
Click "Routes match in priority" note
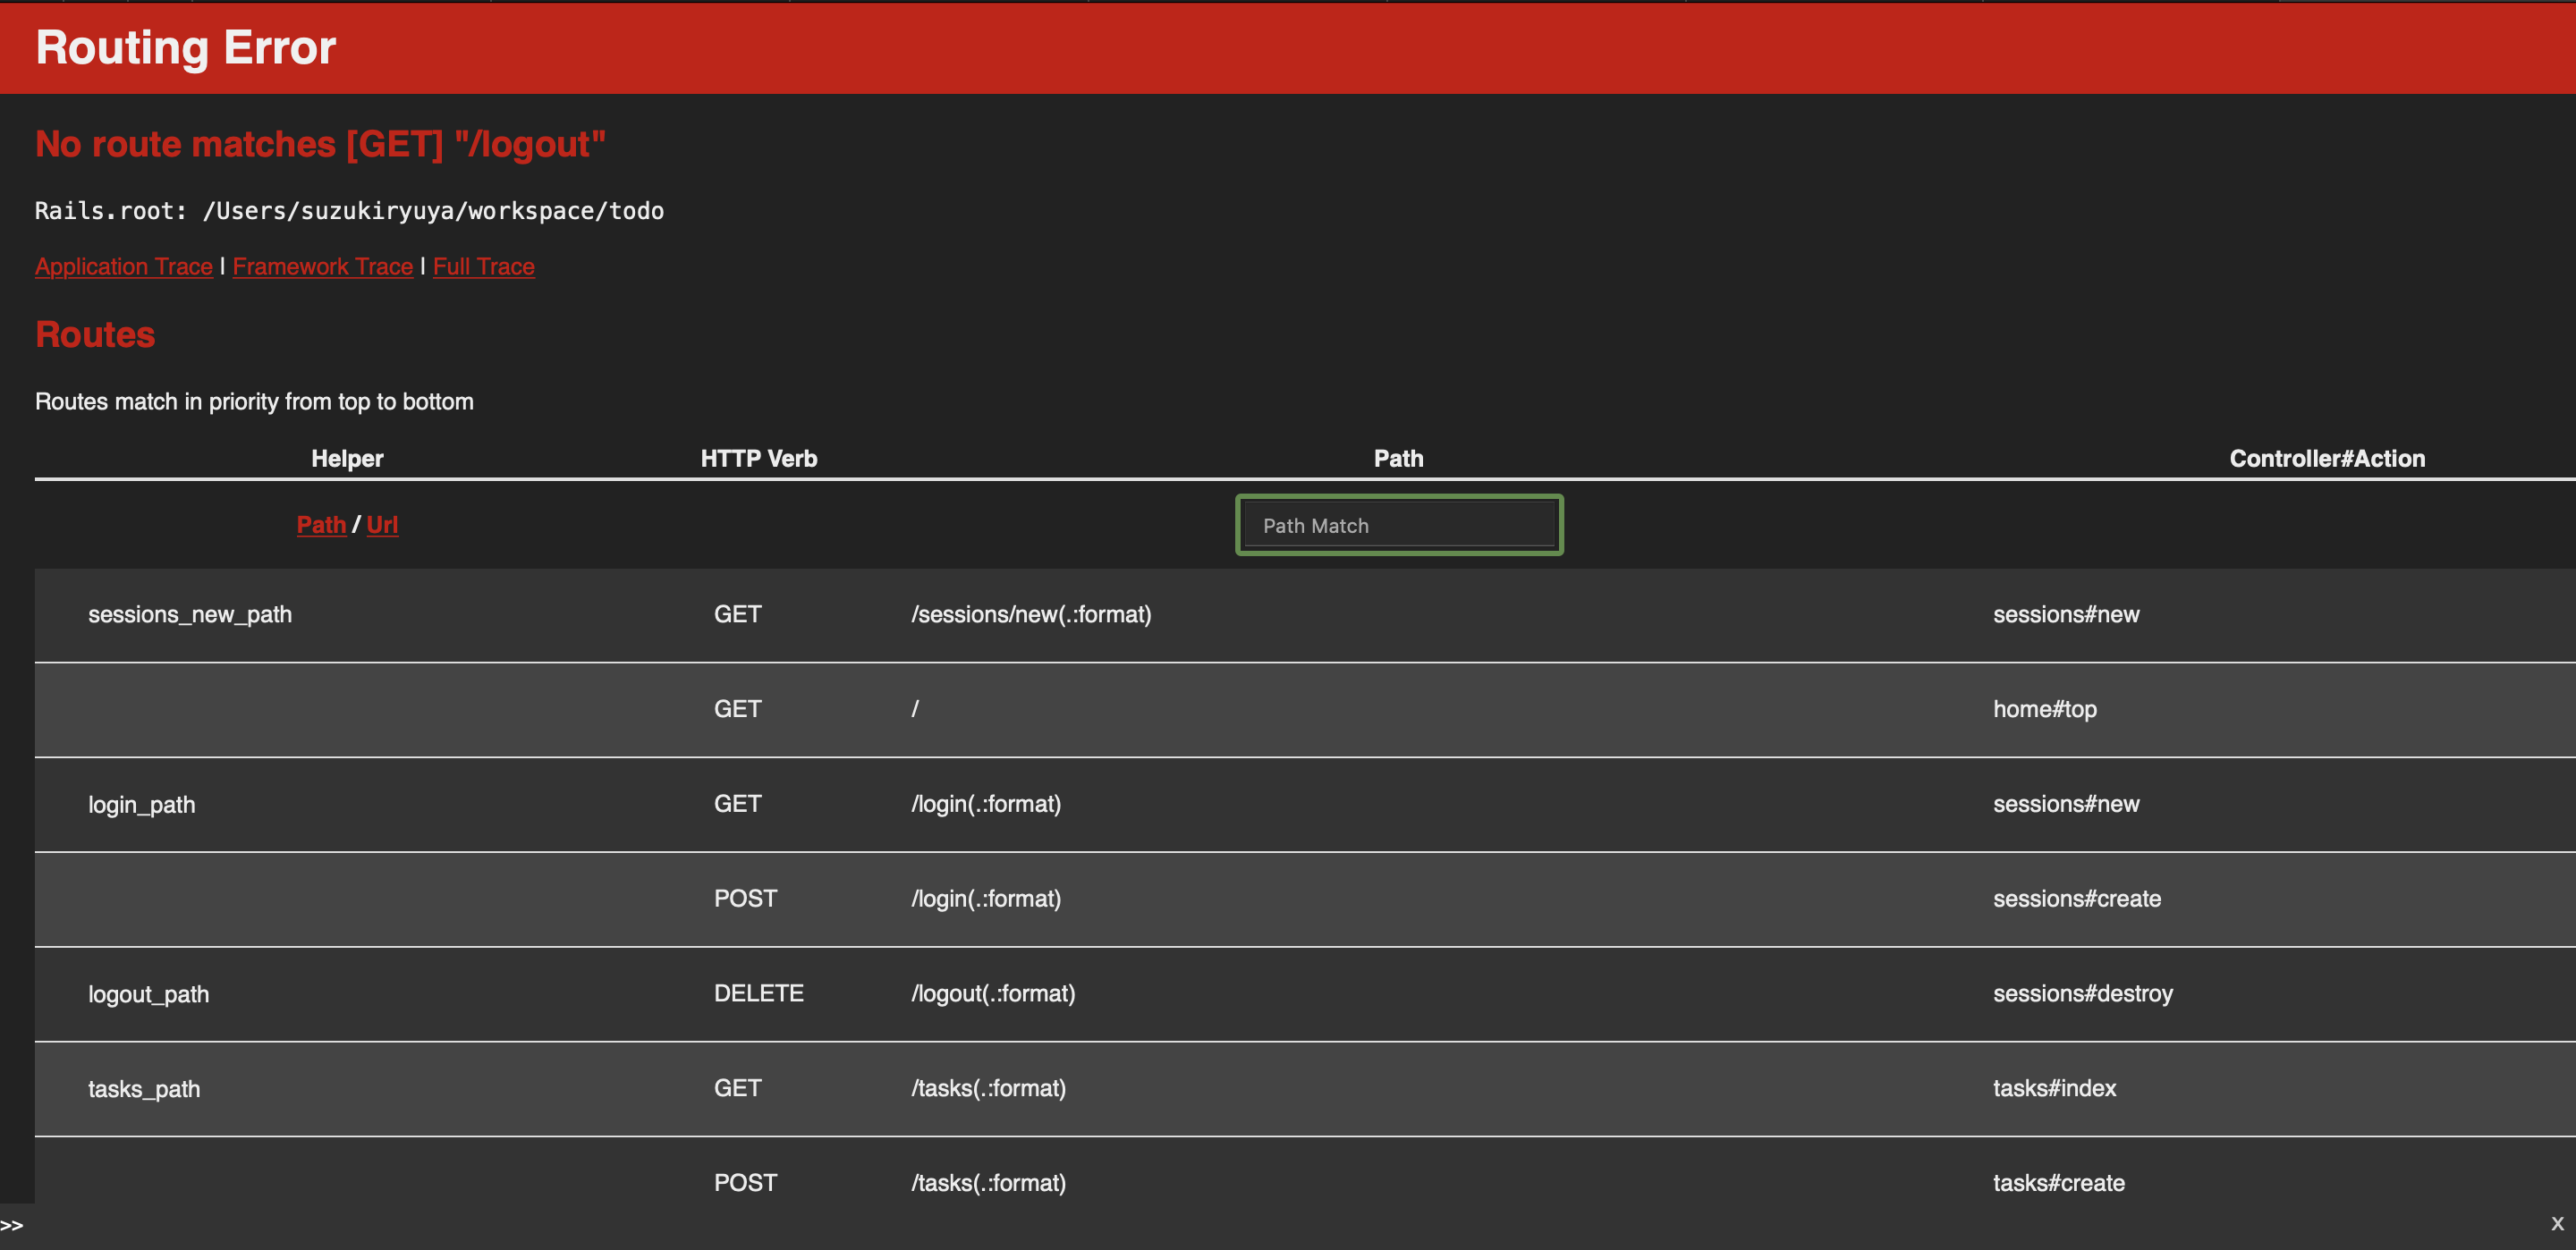pyautogui.click(x=254, y=401)
